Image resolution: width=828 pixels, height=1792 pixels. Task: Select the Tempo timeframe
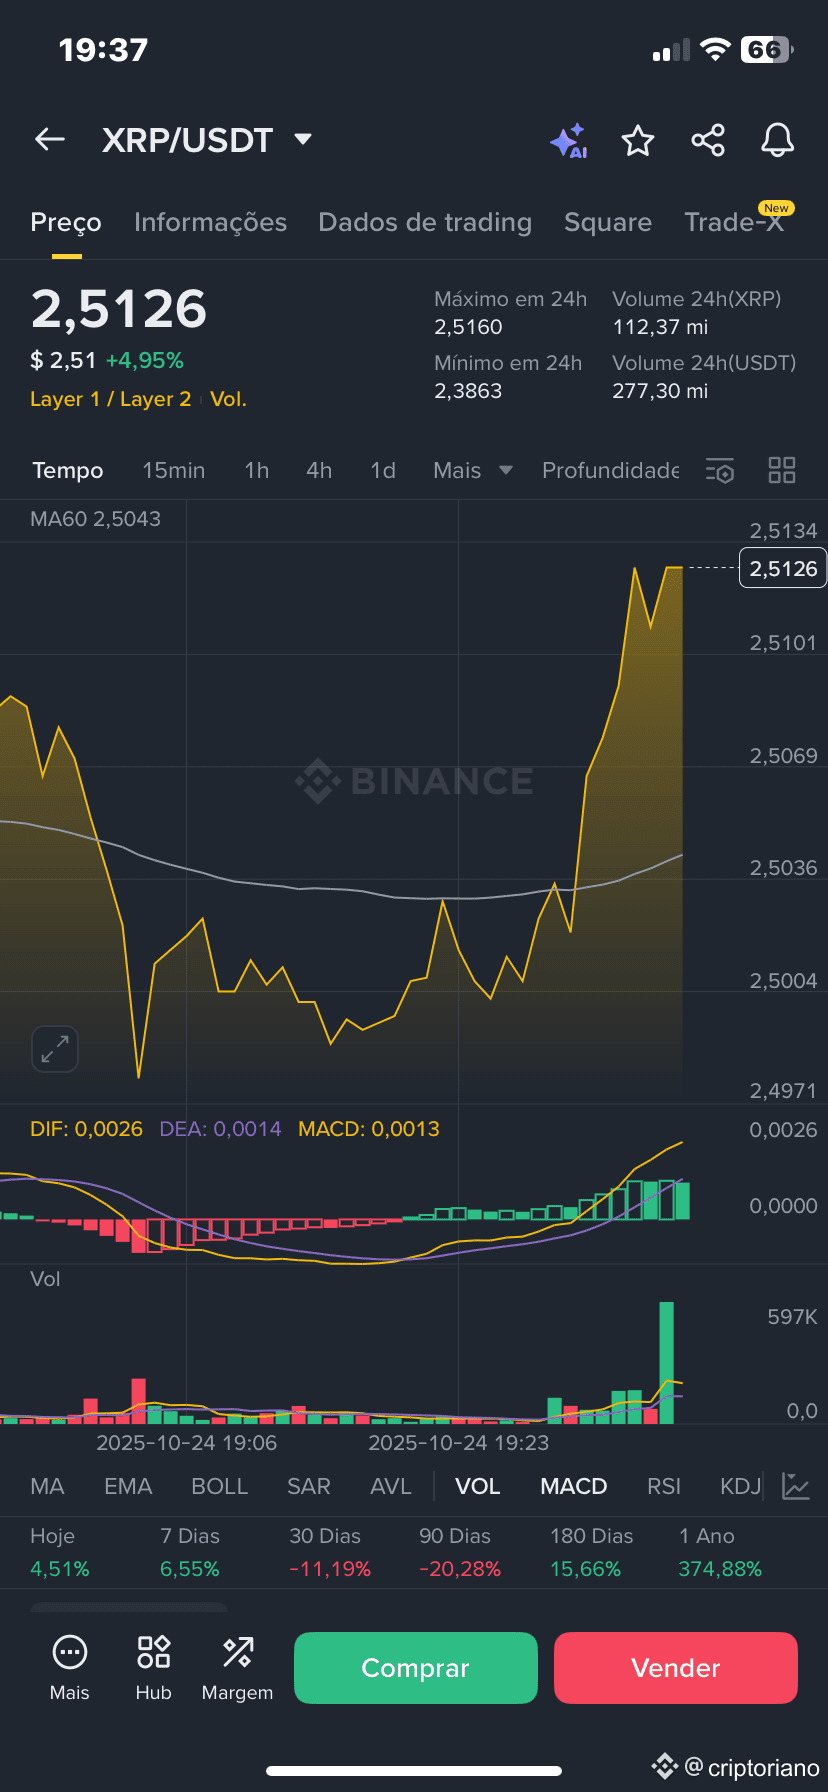(x=68, y=470)
